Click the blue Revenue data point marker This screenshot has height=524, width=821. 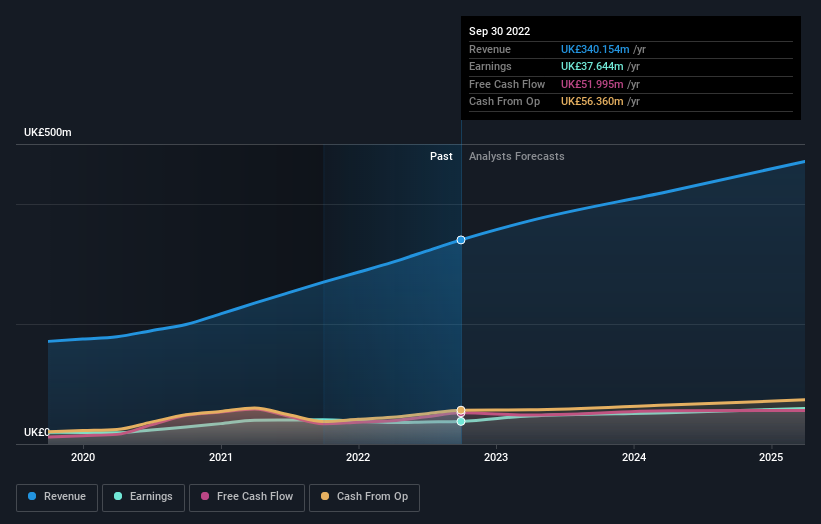[x=461, y=240]
